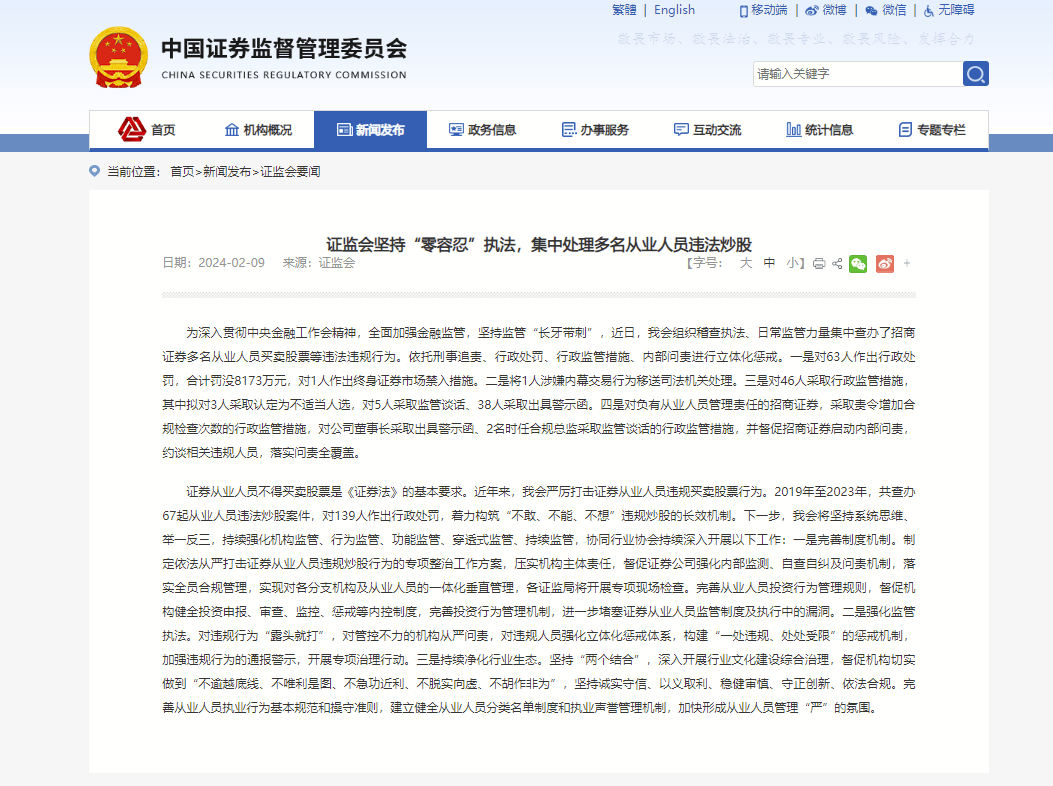Click the plus icon after the Weibo share
The height and width of the screenshot is (786, 1053).
906,263
